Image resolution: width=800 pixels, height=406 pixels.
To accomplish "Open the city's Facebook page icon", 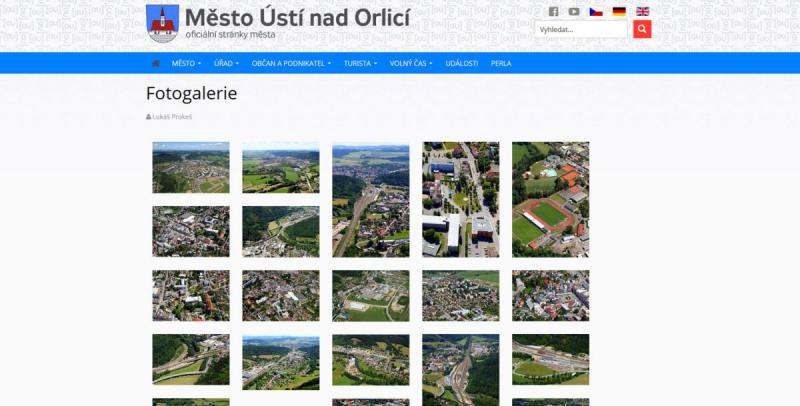I will pyautogui.click(x=553, y=12).
